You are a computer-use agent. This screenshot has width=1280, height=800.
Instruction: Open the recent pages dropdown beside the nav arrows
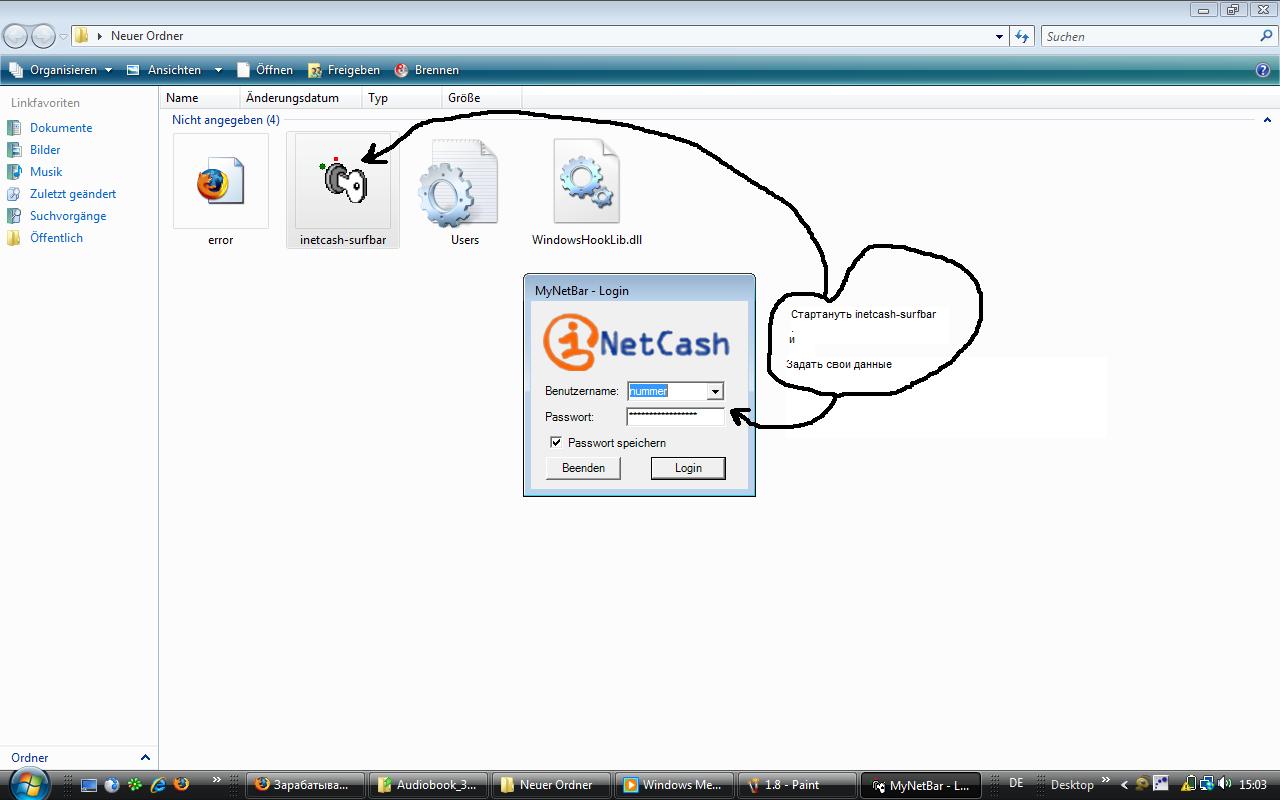(x=64, y=36)
